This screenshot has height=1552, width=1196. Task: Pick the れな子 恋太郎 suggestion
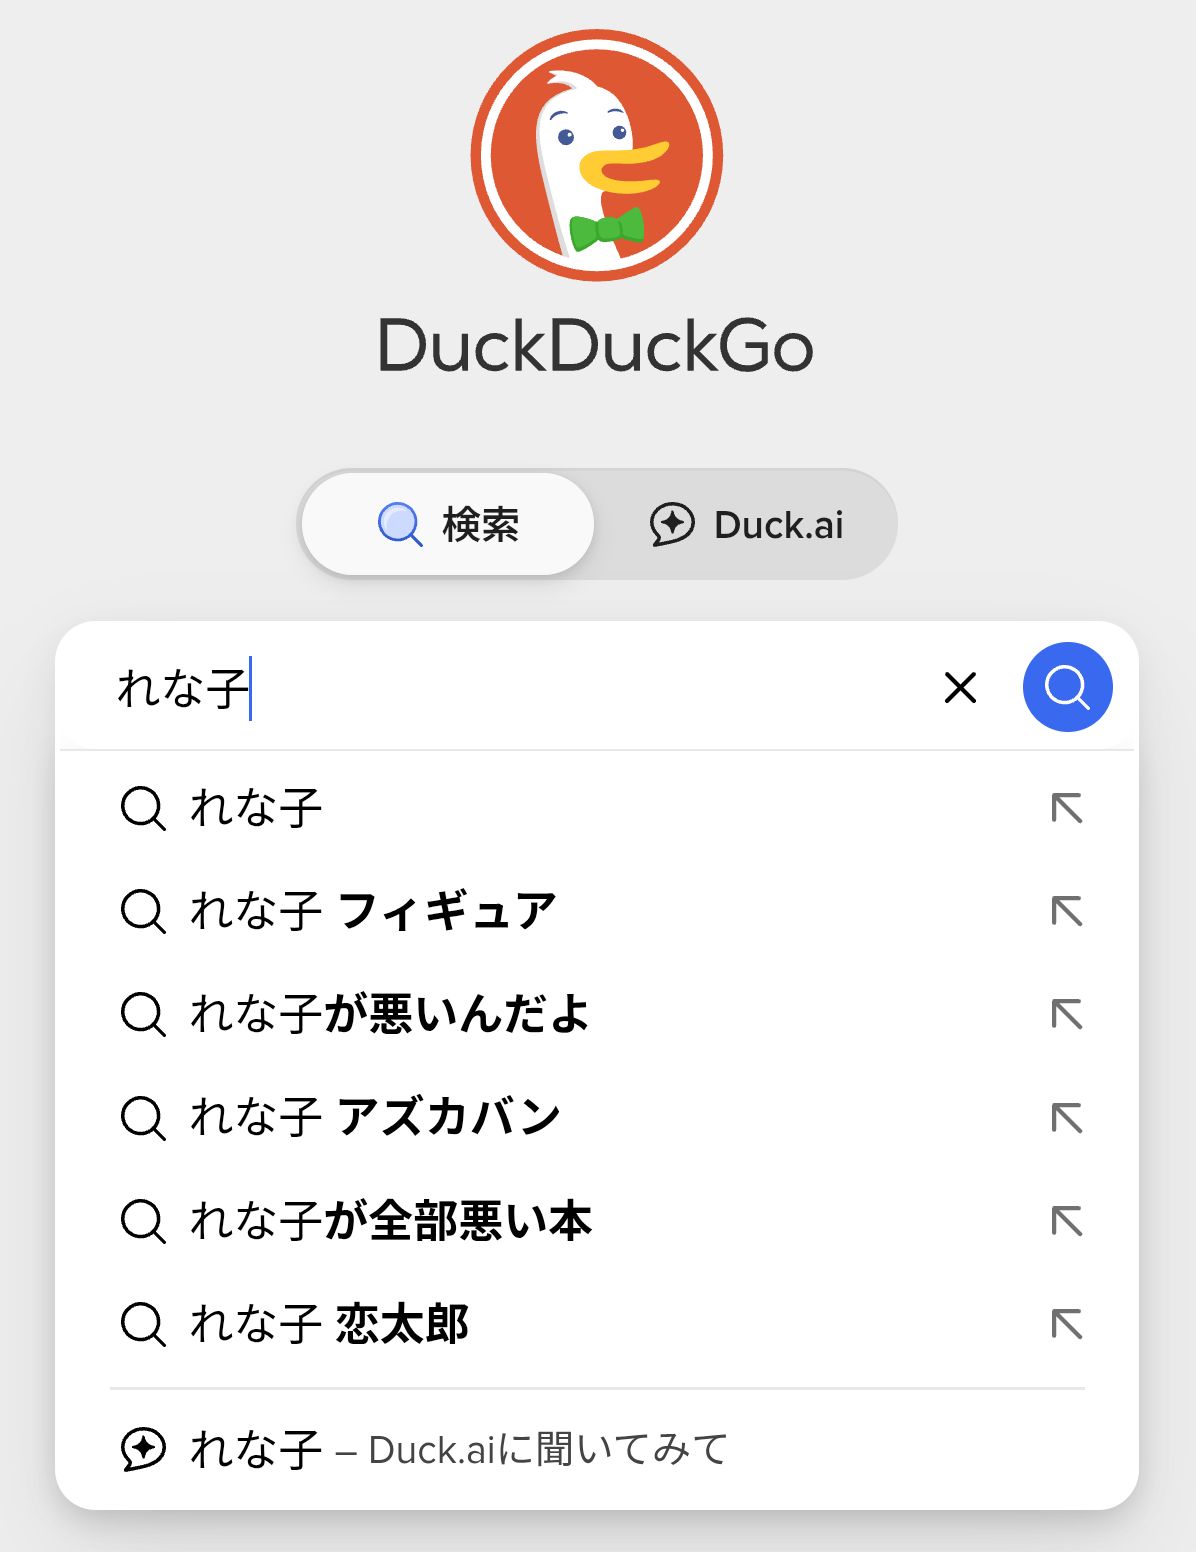click(x=329, y=1324)
